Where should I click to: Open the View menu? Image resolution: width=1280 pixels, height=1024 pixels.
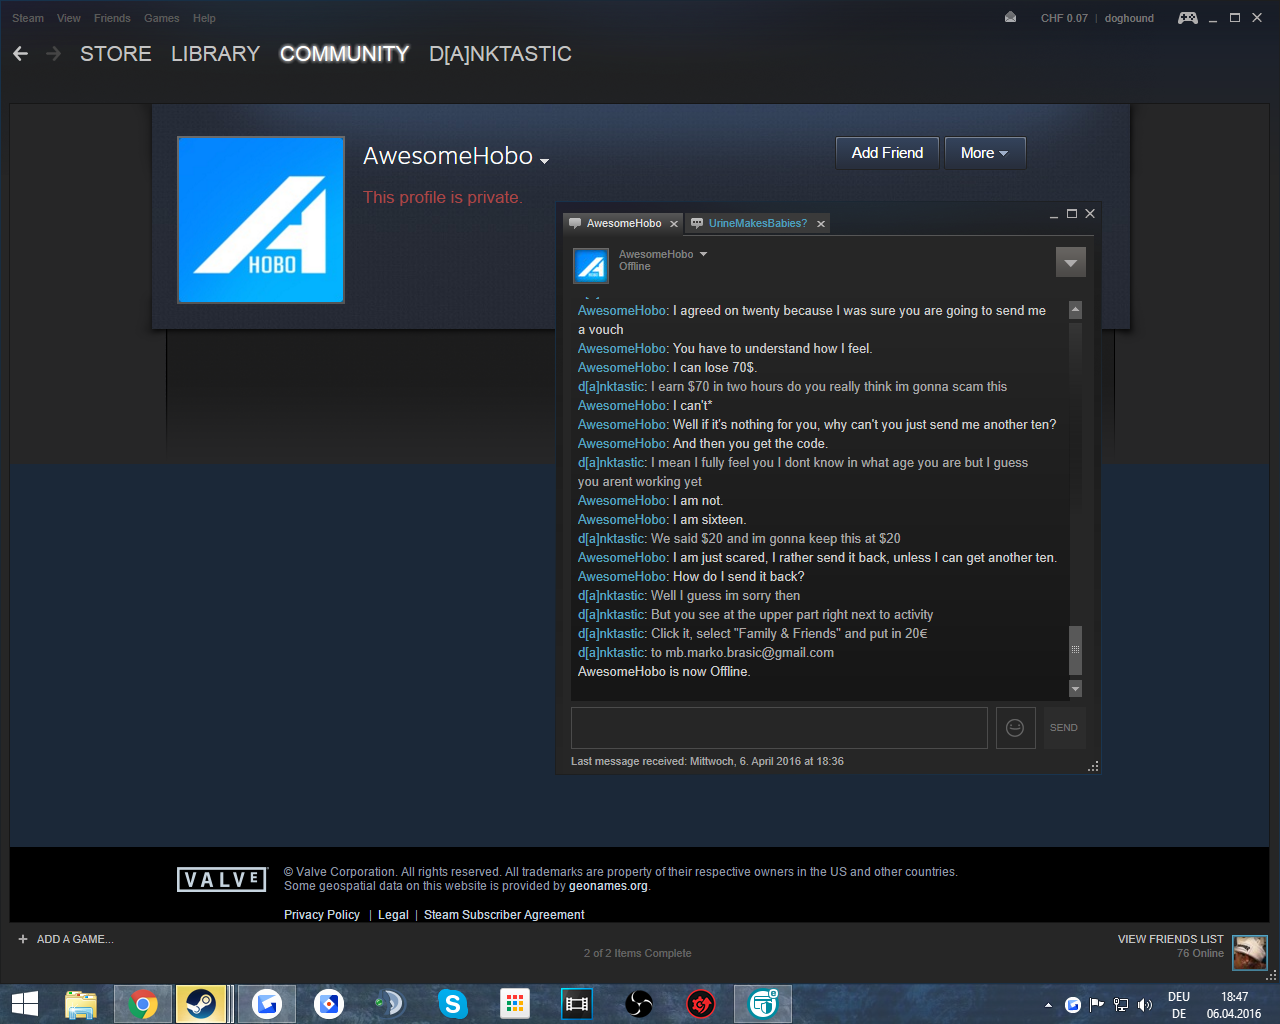[69, 18]
